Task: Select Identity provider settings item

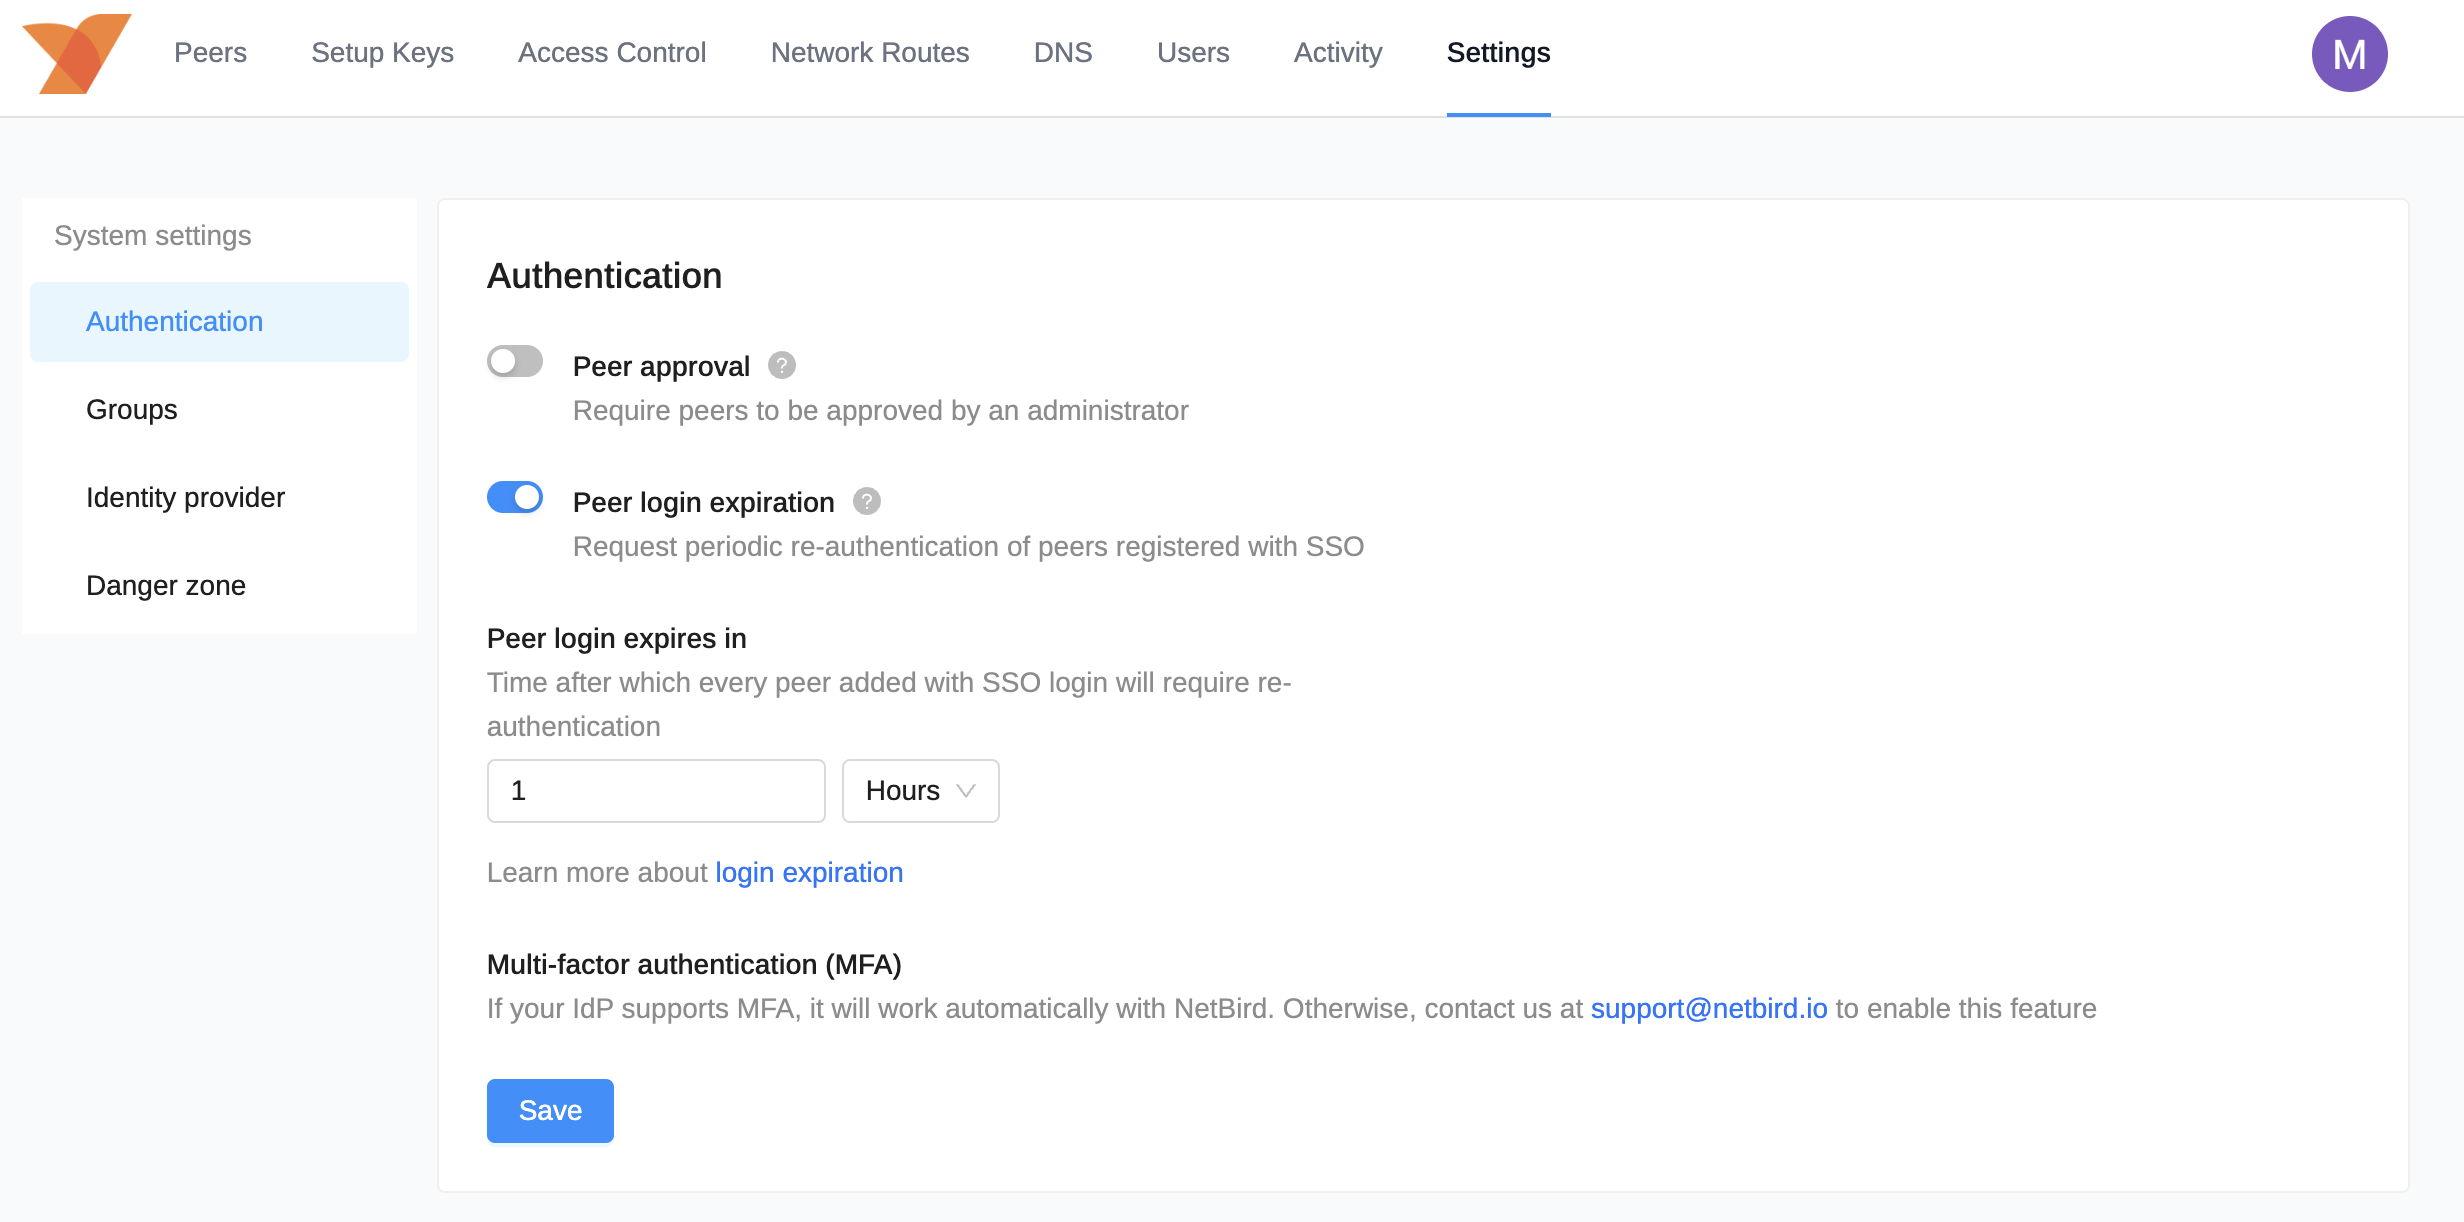Action: coord(185,498)
